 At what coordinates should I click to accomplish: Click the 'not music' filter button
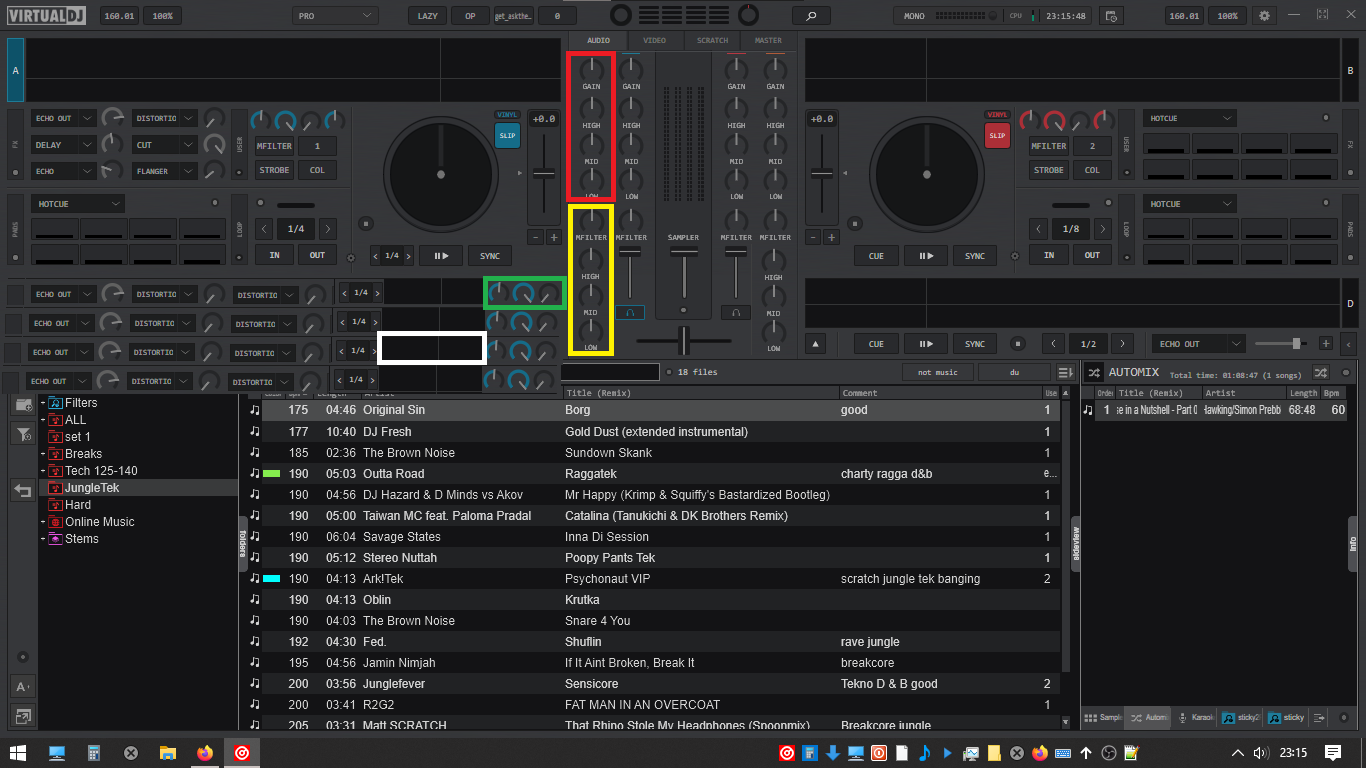coord(938,372)
